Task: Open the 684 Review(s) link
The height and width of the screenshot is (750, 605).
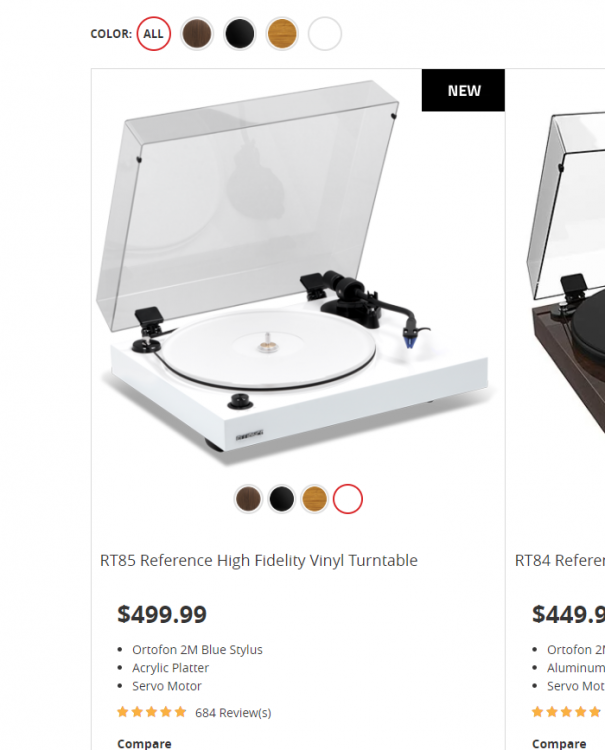Action: click(233, 713)
